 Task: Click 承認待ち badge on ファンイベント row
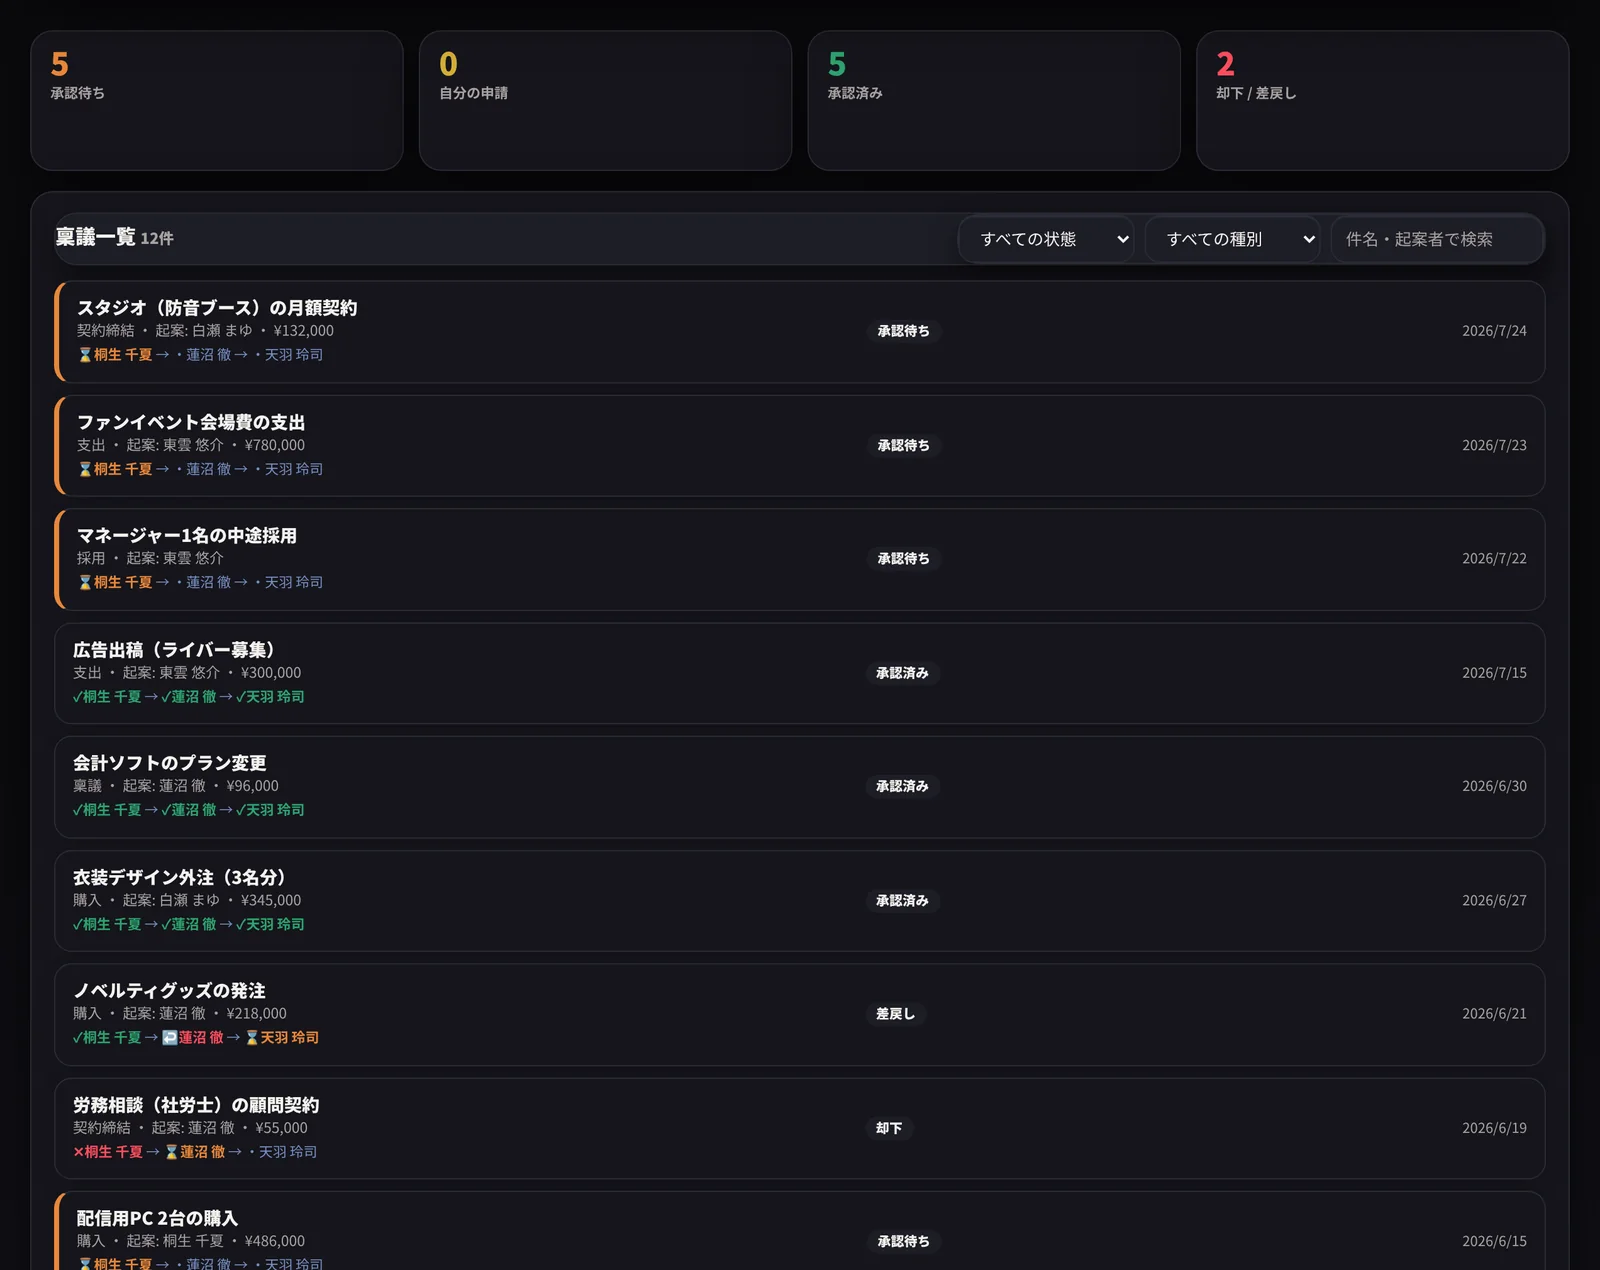pos(904,445)
